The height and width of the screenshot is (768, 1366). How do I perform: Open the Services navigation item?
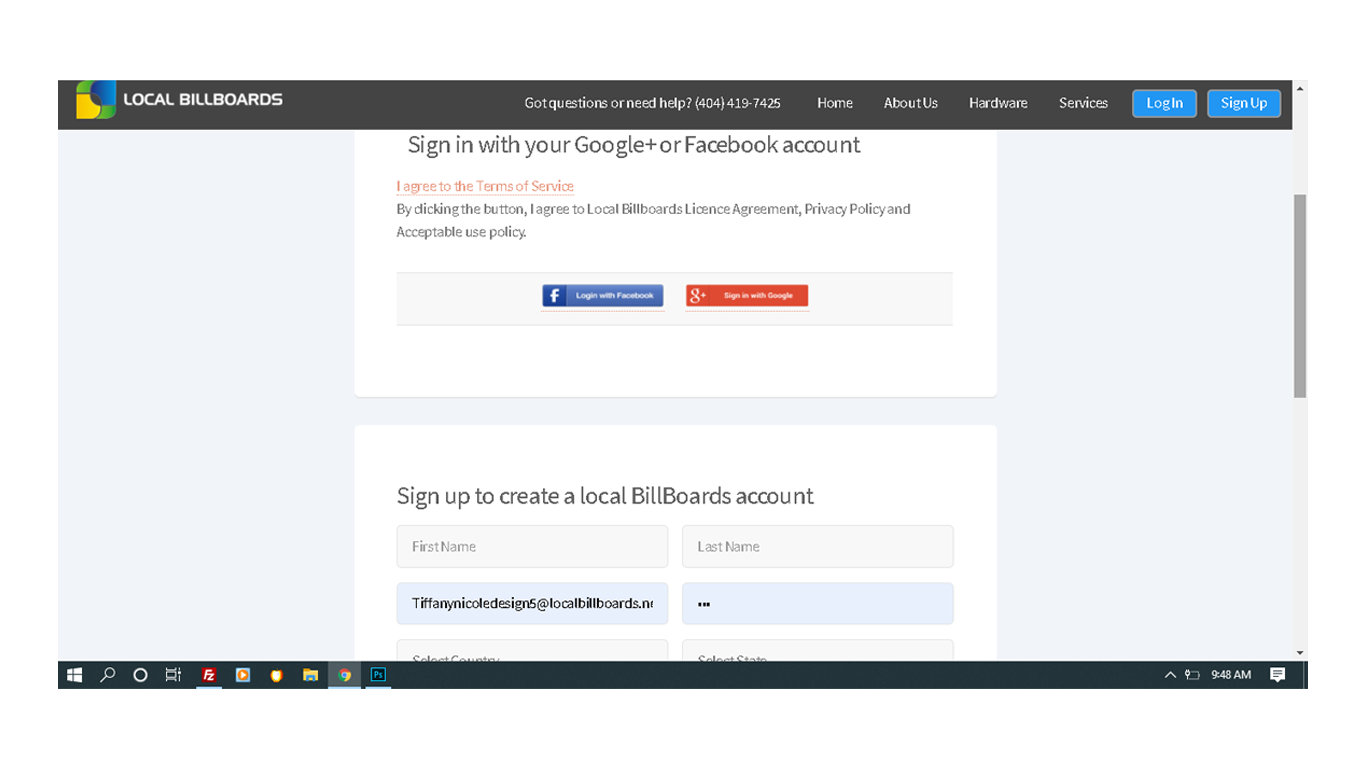click(x=1083, y=103)
